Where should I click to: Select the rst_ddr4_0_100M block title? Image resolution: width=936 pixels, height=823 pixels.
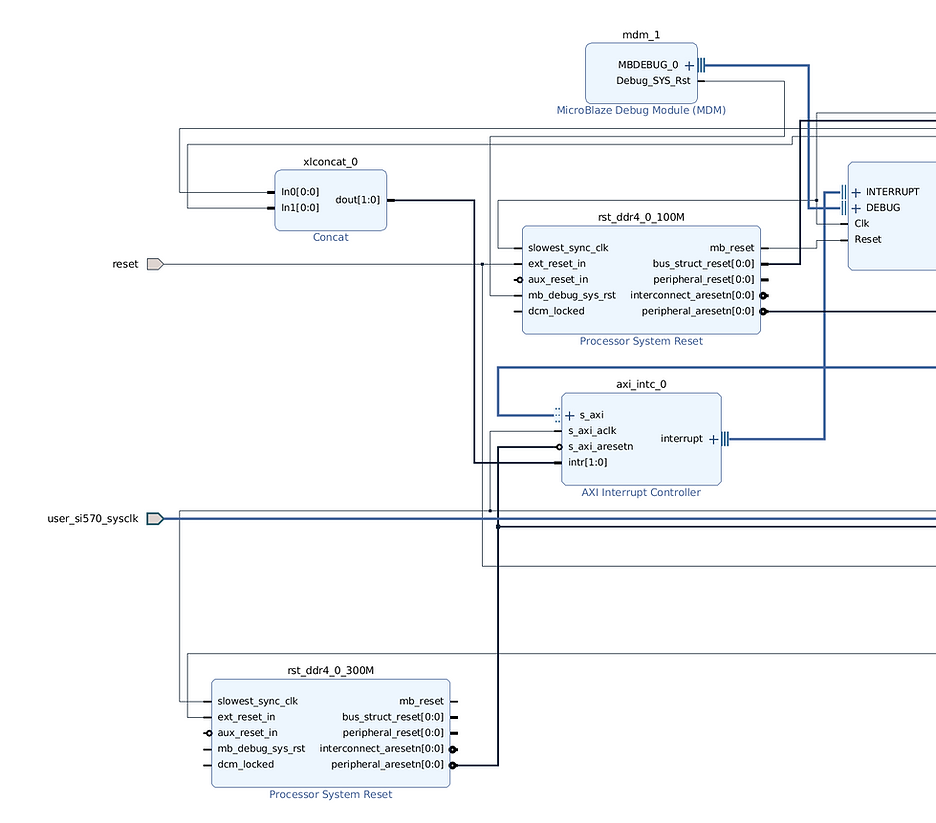click(641, 217)
